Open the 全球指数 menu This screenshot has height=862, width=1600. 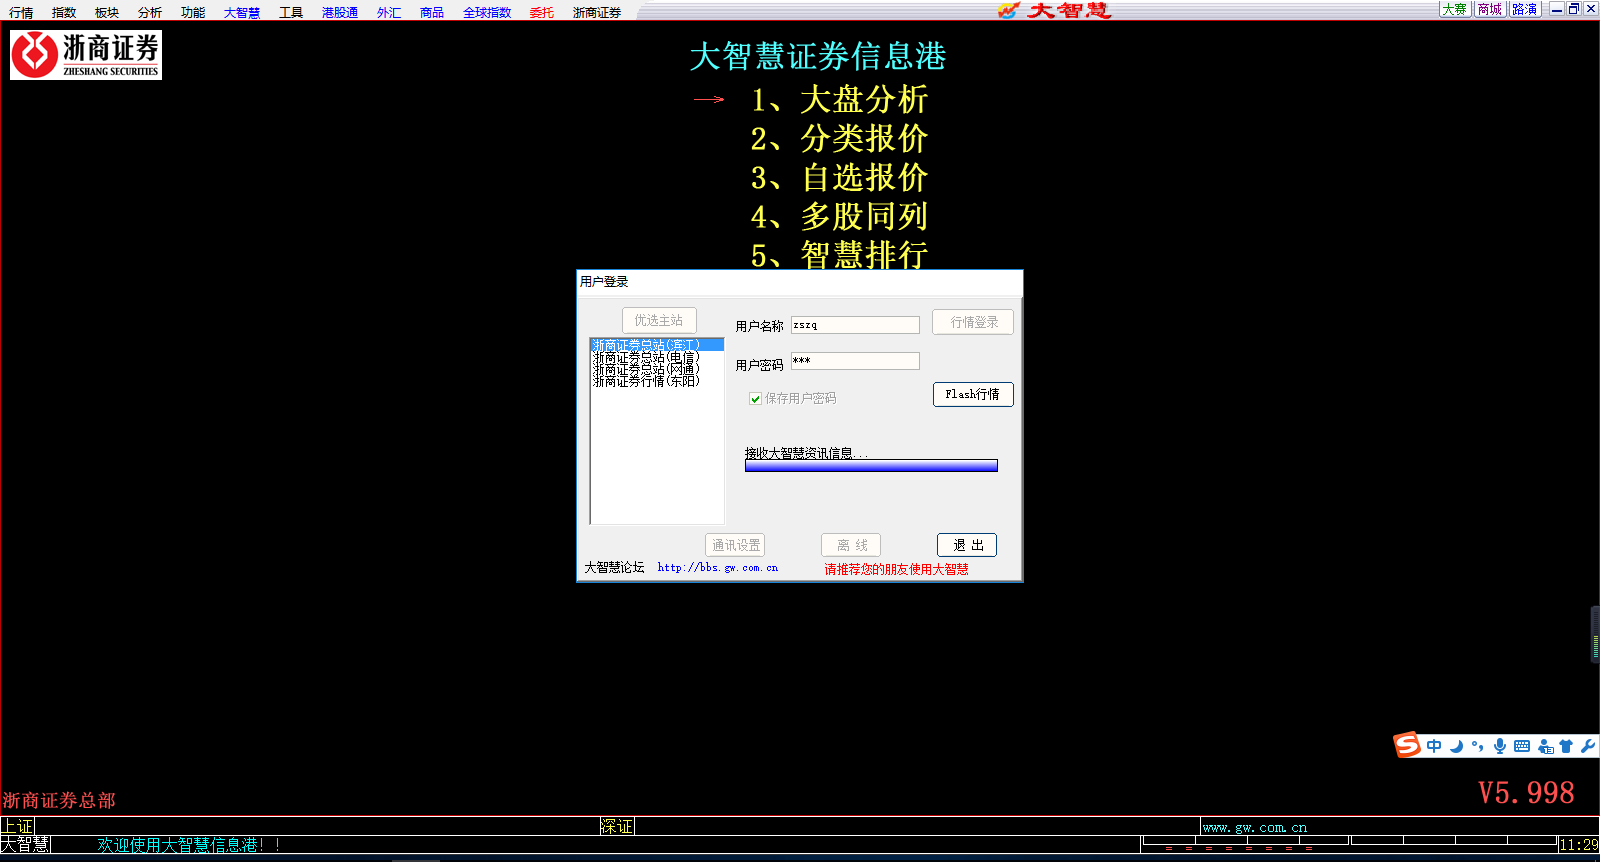[x=487, y=12]
